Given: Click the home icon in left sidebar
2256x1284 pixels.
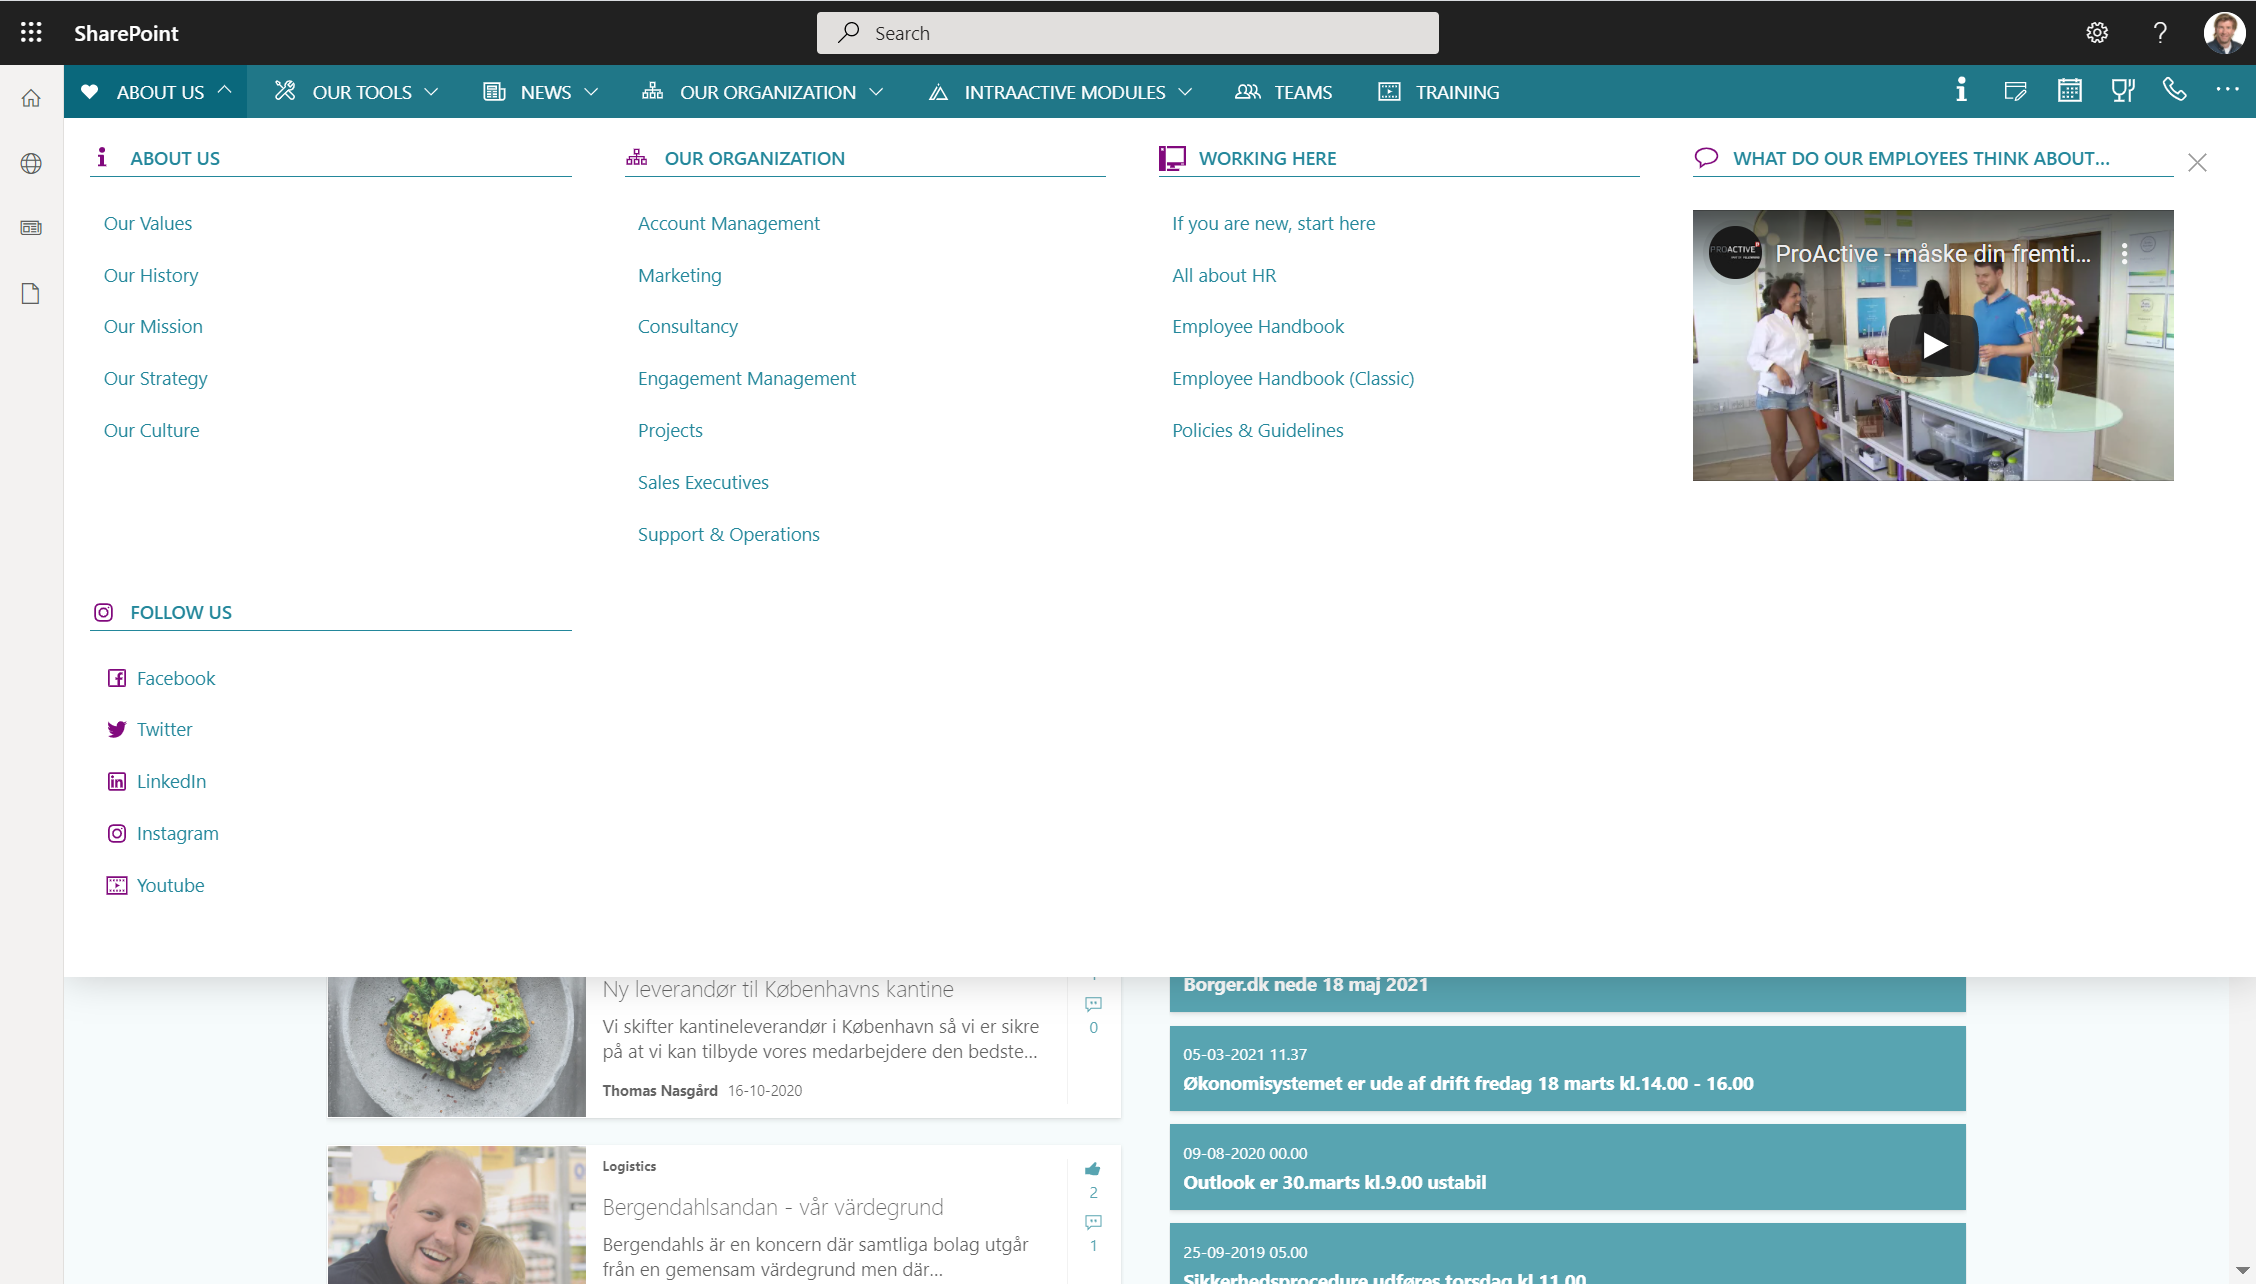Looking at the screenshot, I should point(31,98).
